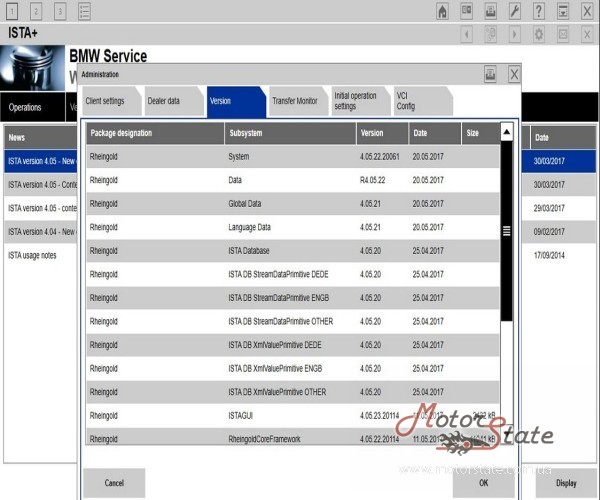Sort by the Version column header
The width and height of the screenshot is (600, 500).
[381, 133]
